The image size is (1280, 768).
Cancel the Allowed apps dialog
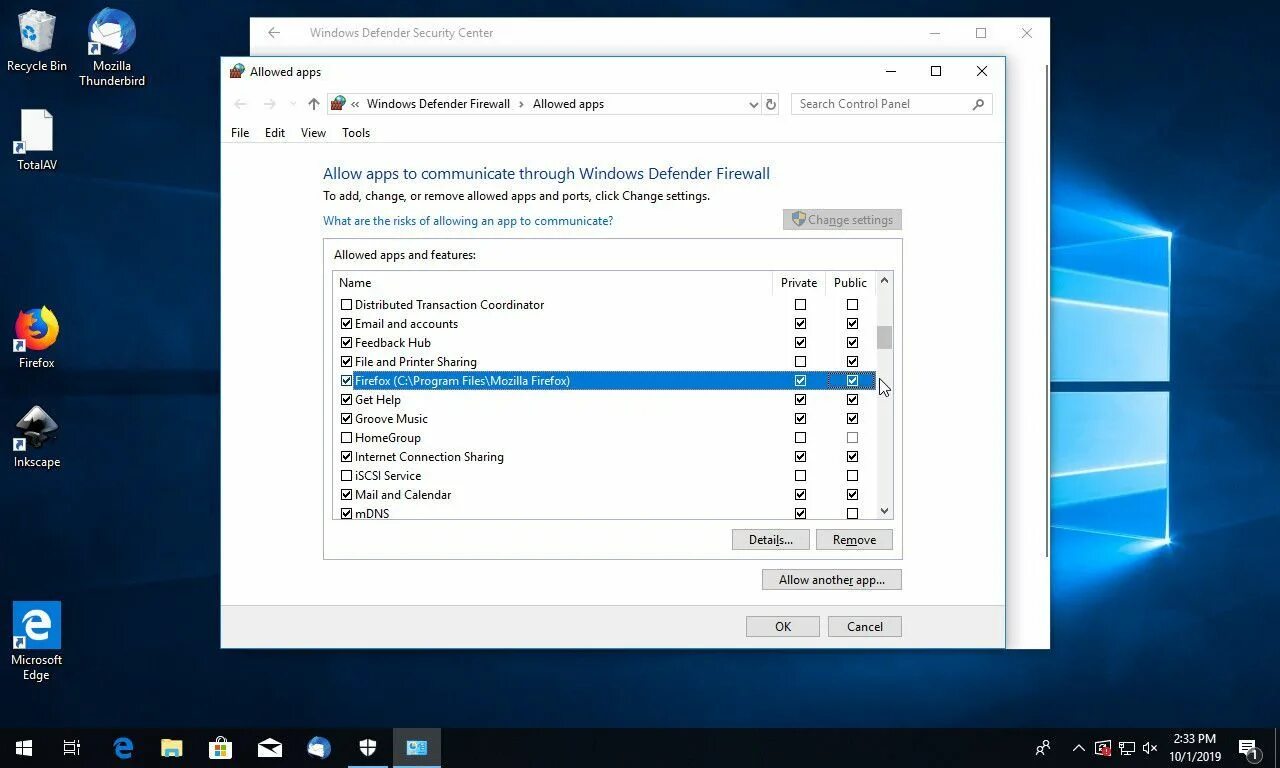coord(864,627)
